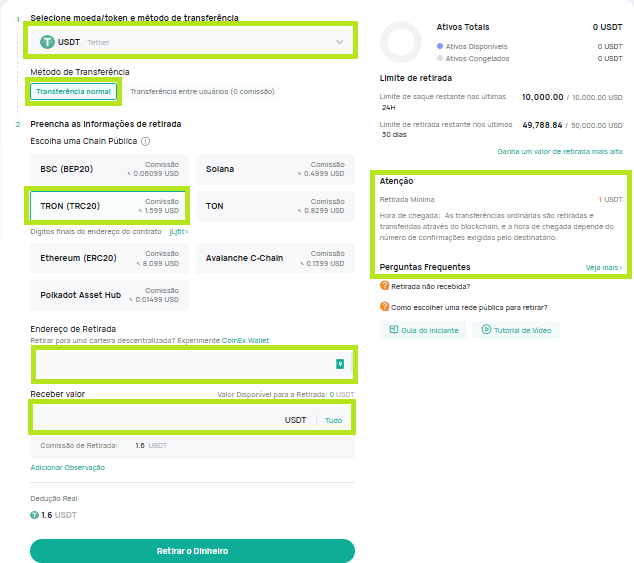Click Adicionar Observação link

[x=68, y=468]
